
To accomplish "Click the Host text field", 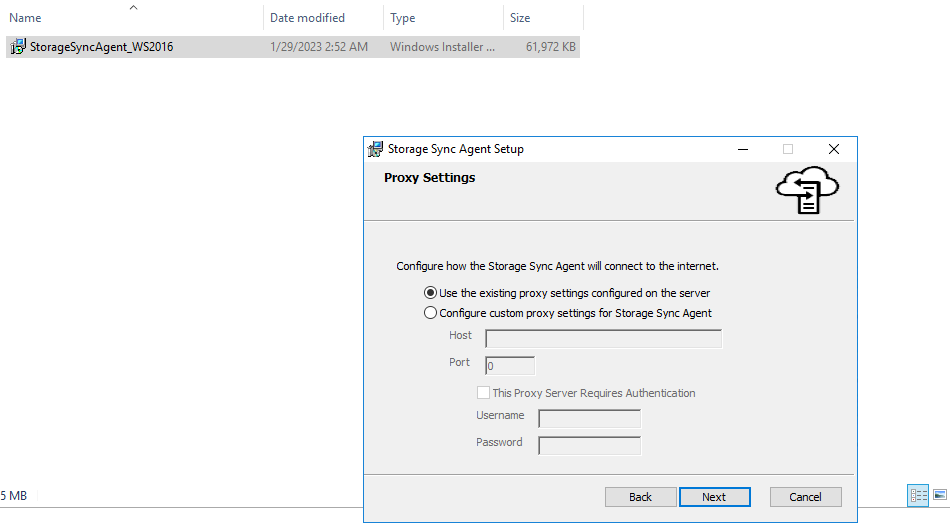I will click(603, 339).
